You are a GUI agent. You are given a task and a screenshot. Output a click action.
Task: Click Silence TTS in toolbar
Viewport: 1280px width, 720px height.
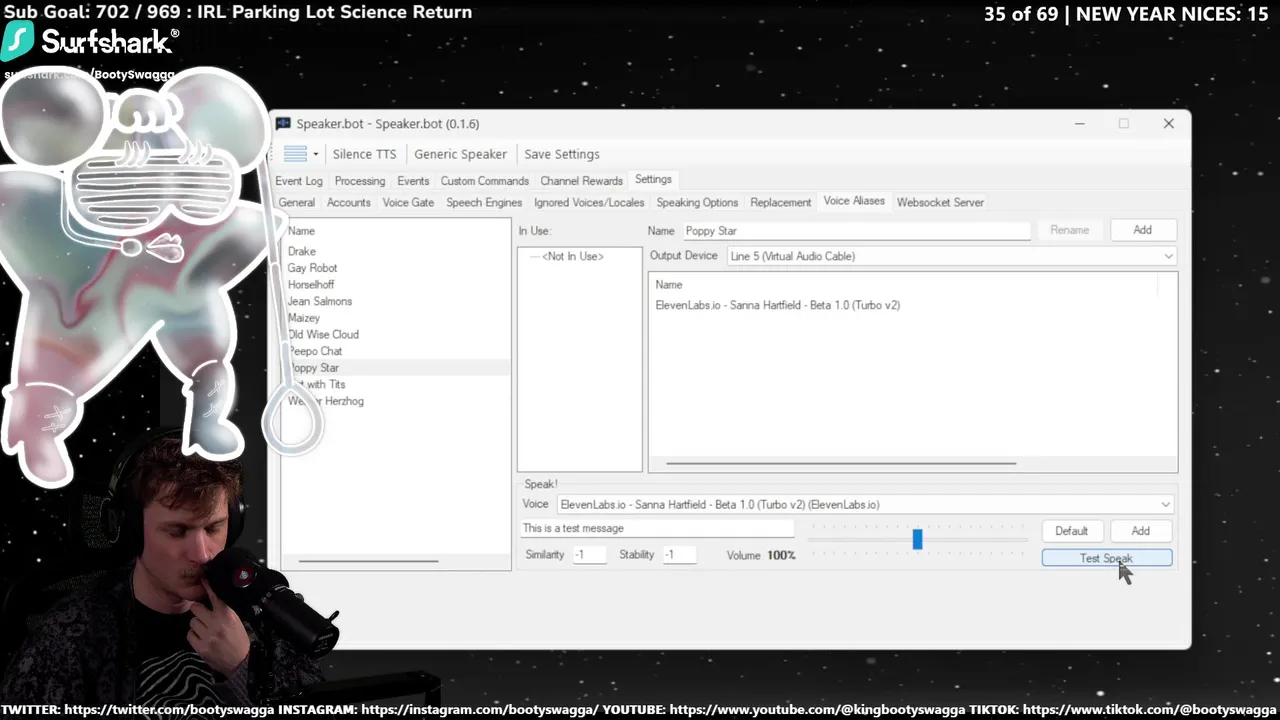click(x=364, y=154)
